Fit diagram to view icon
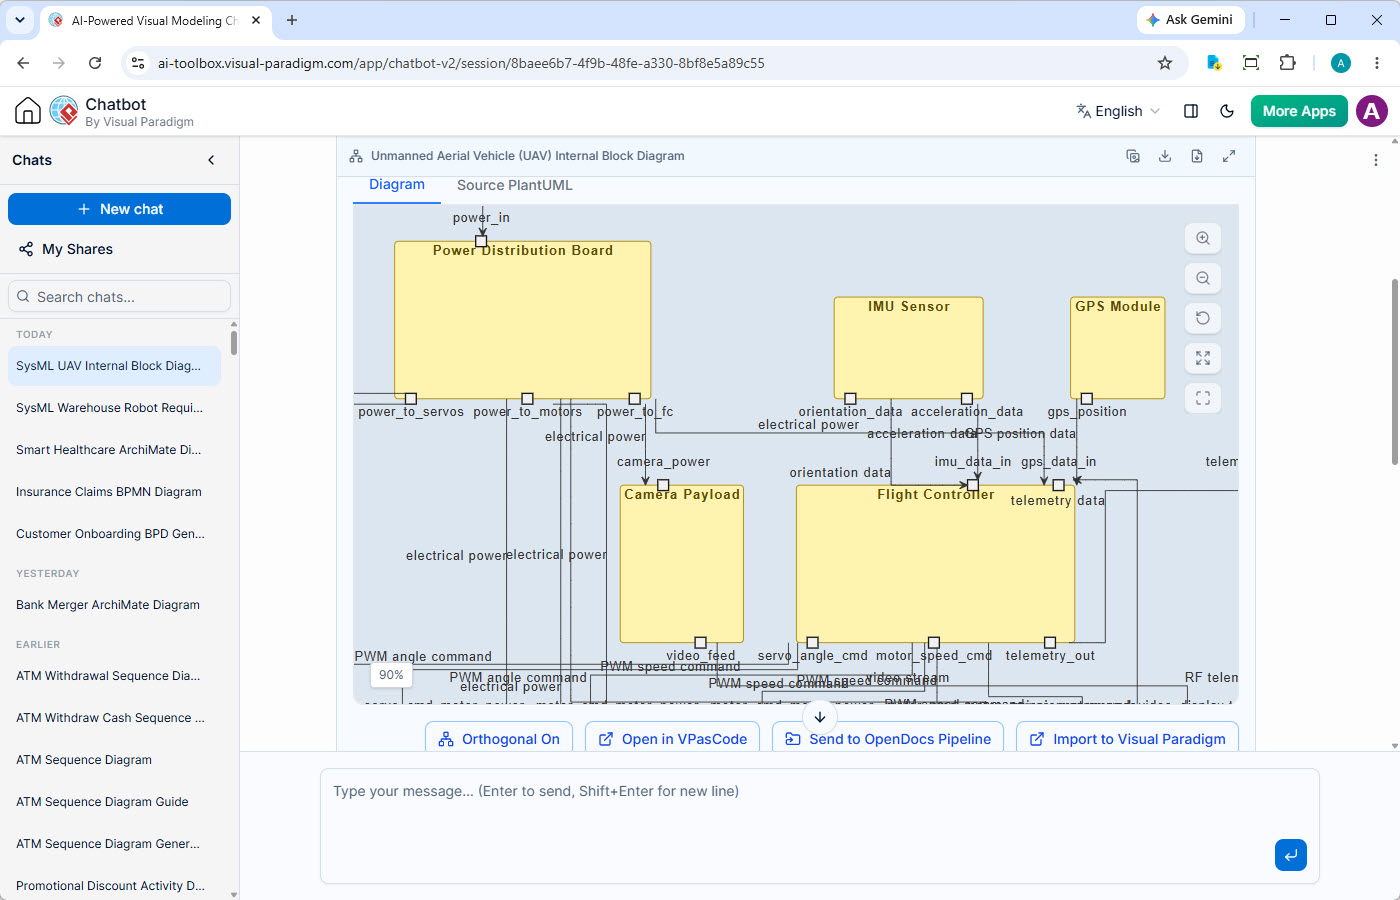This screenshot has height=900, width=1400. (x=1203, y=358)
